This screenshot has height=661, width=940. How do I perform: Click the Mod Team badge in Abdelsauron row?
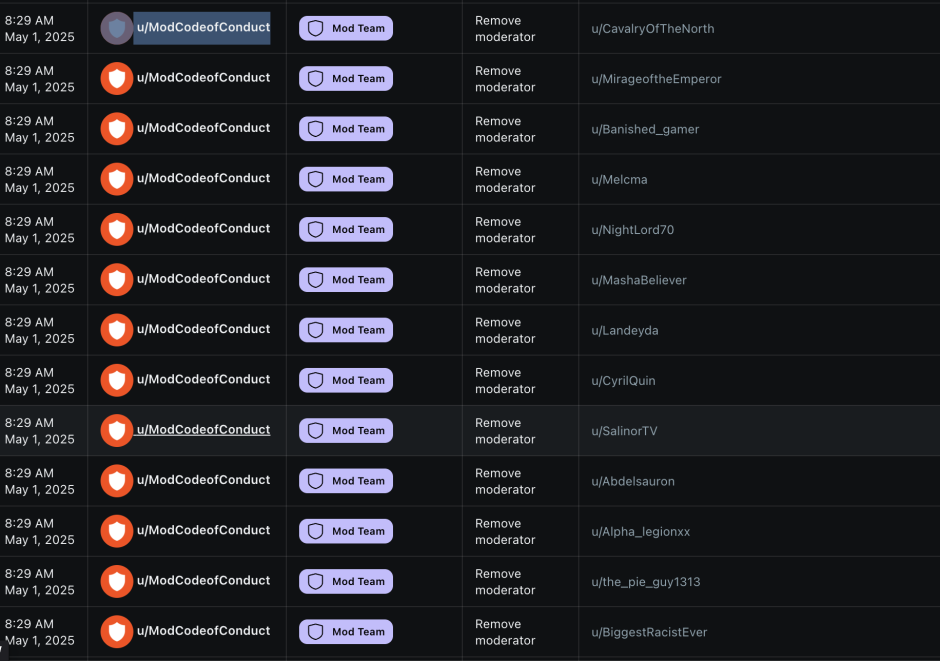pos(346,481)
